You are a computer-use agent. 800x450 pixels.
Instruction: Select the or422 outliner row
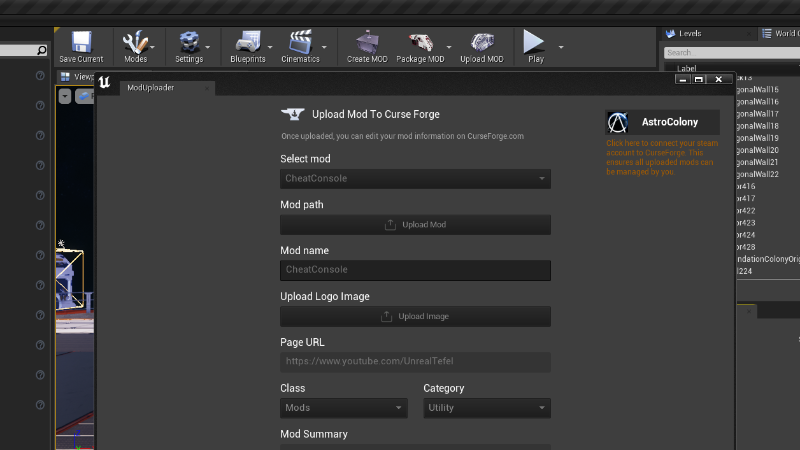coord(746,211)
